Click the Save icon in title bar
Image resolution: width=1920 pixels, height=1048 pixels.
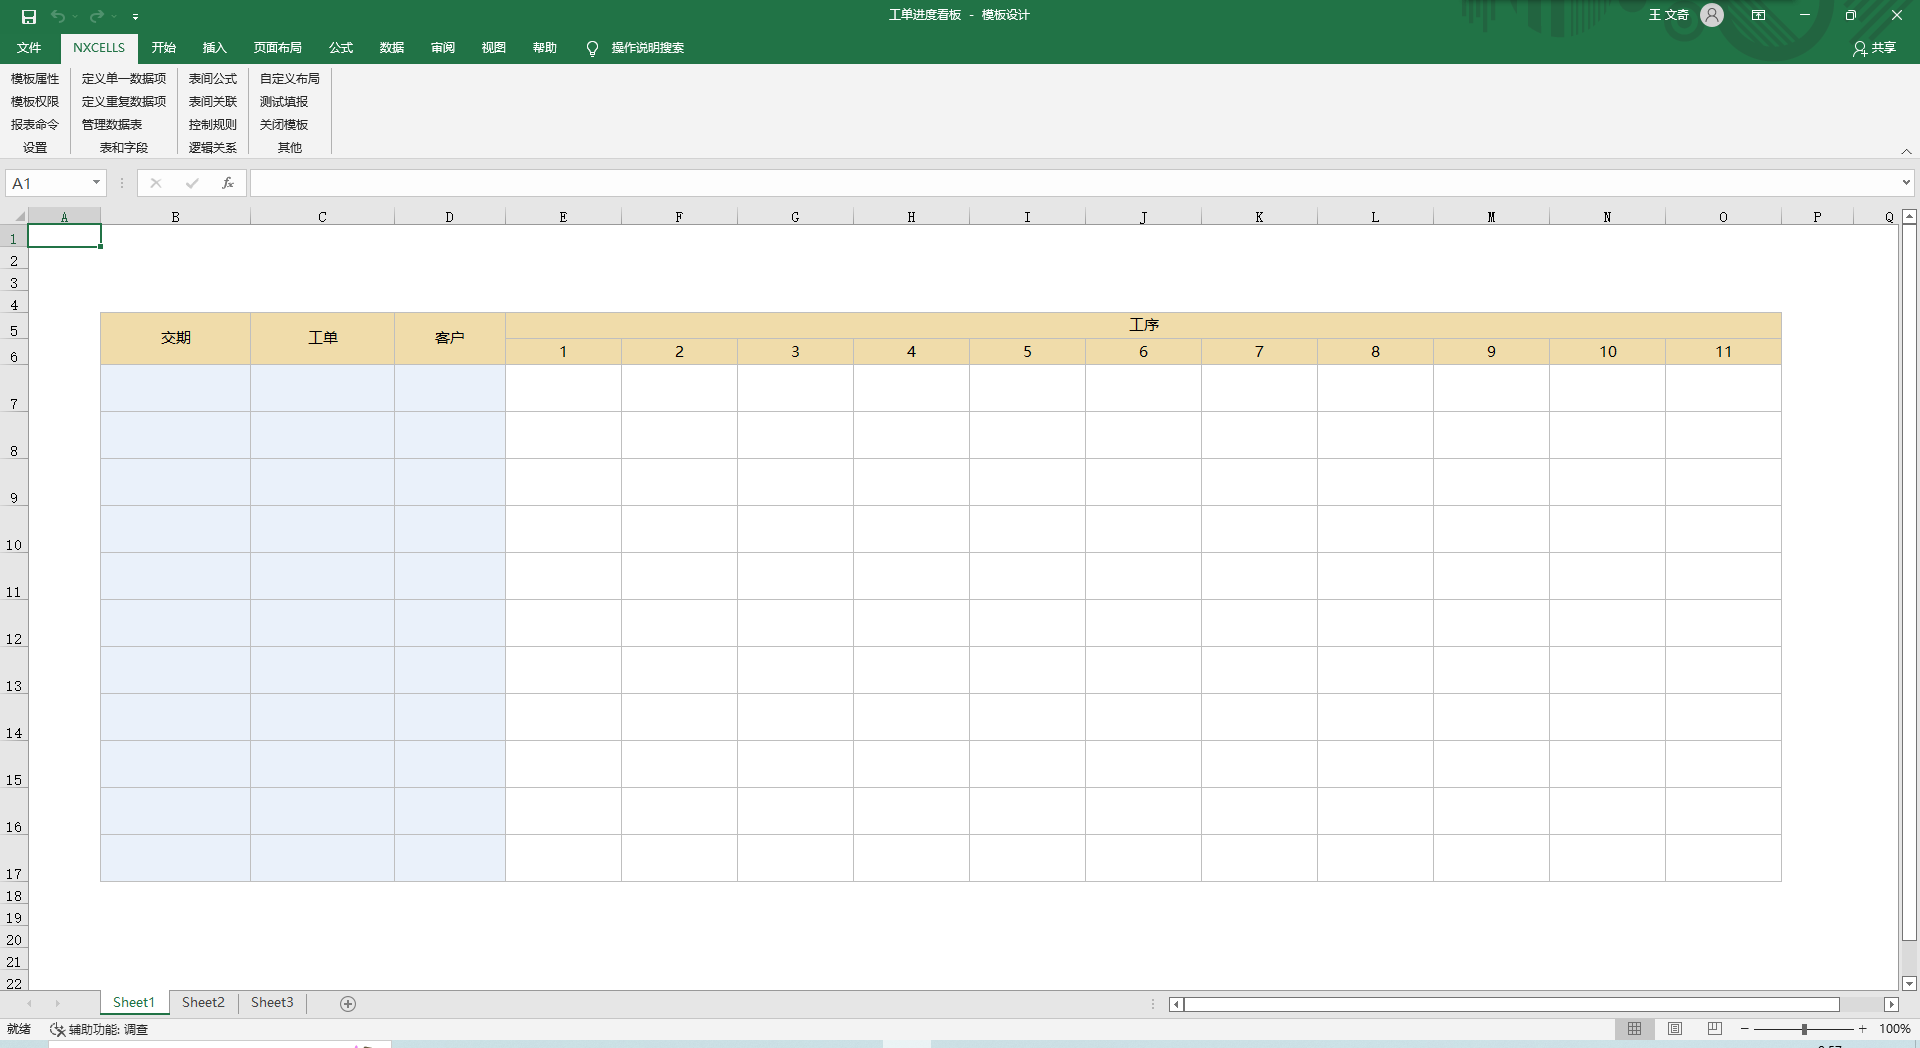coord(29,16)
